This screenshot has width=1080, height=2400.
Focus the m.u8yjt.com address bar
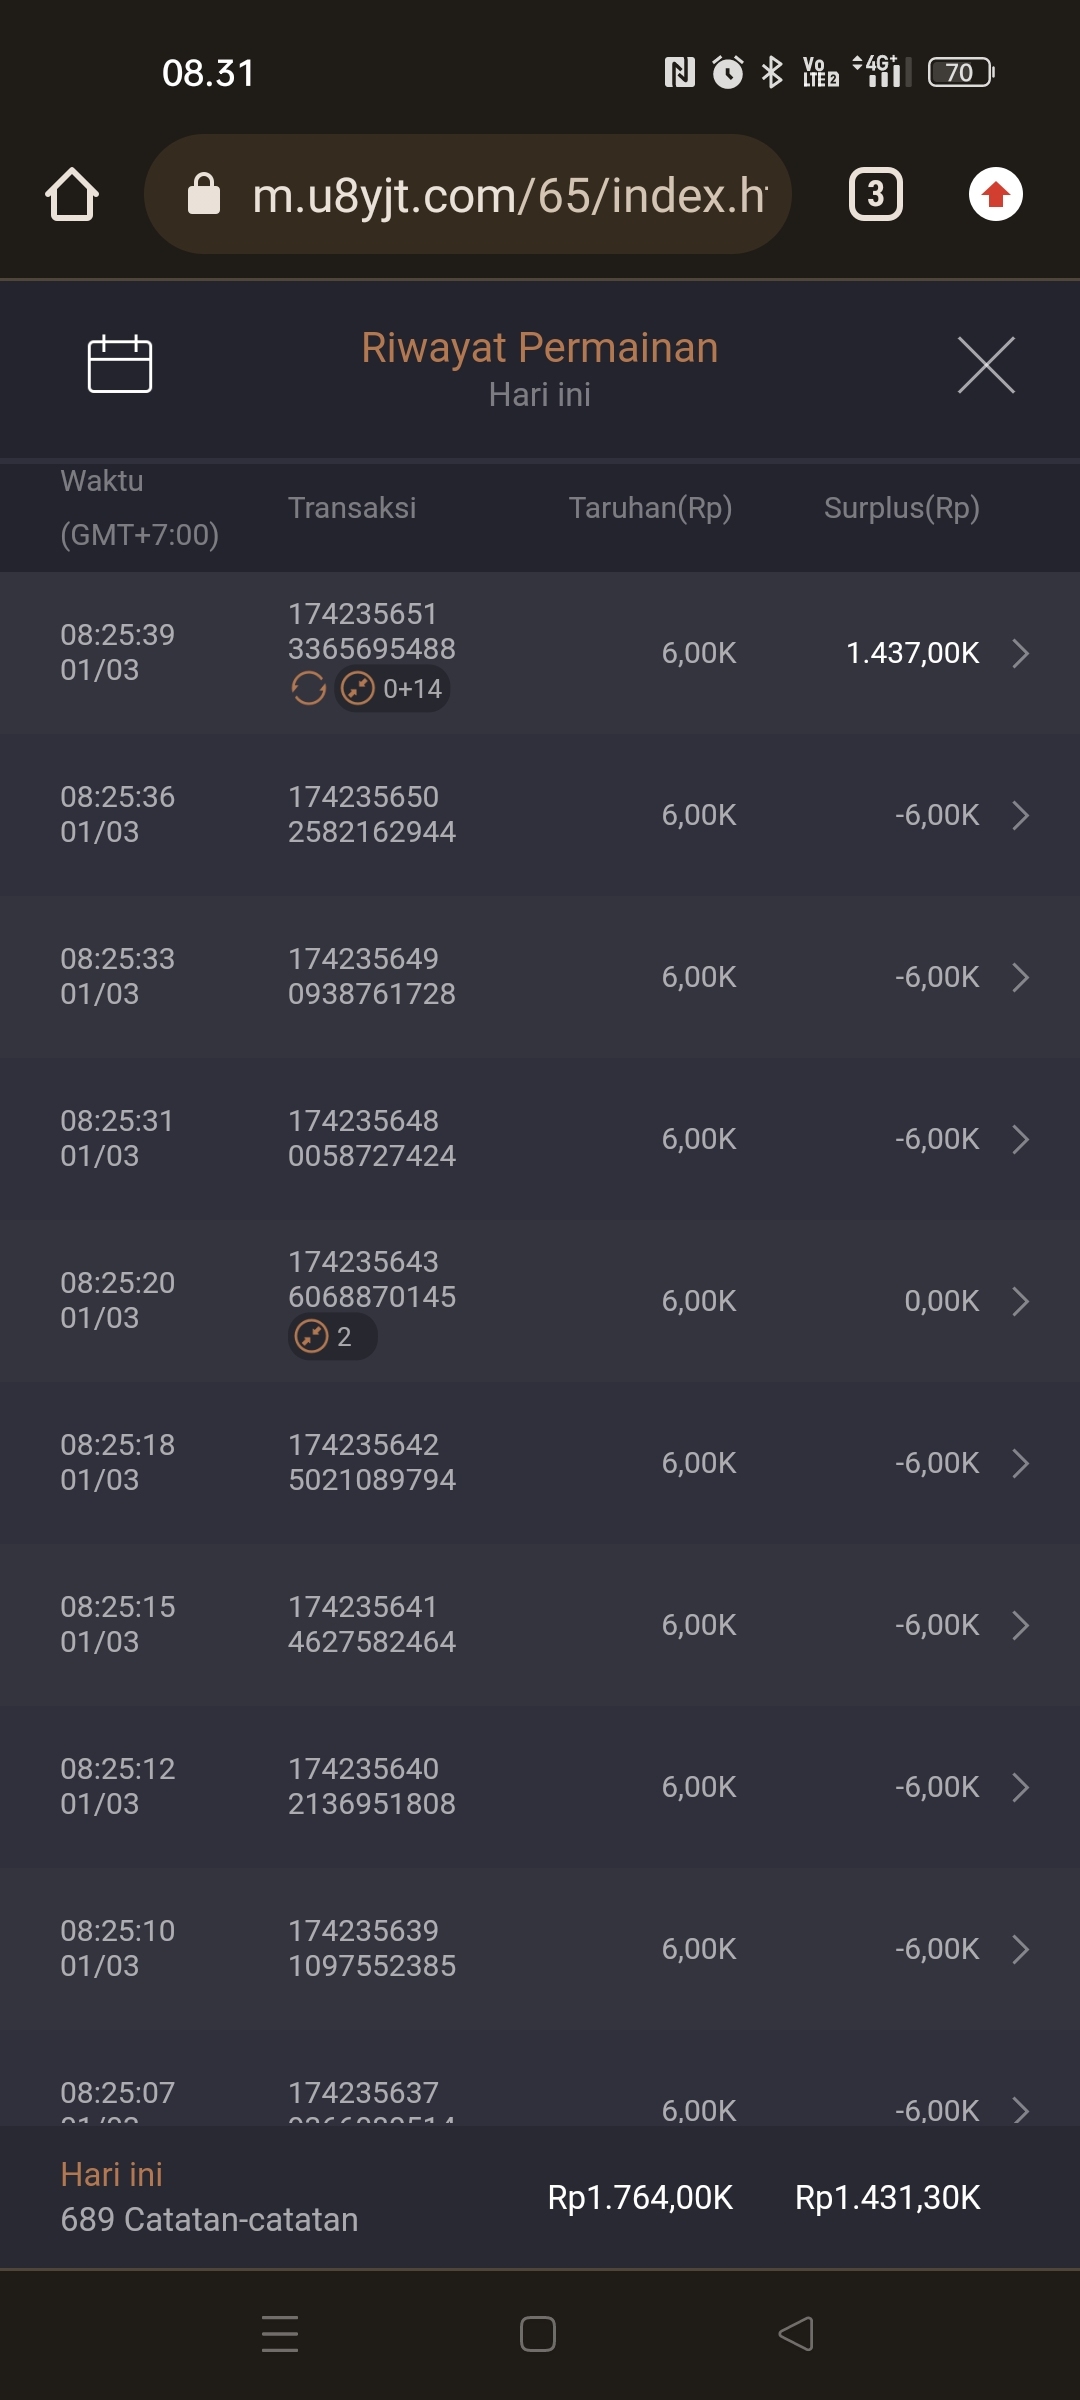508,195
